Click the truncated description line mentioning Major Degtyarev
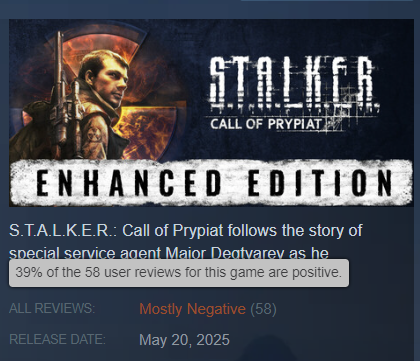The width and height of the screenshot is (420, 361). [x=169, y=253]
